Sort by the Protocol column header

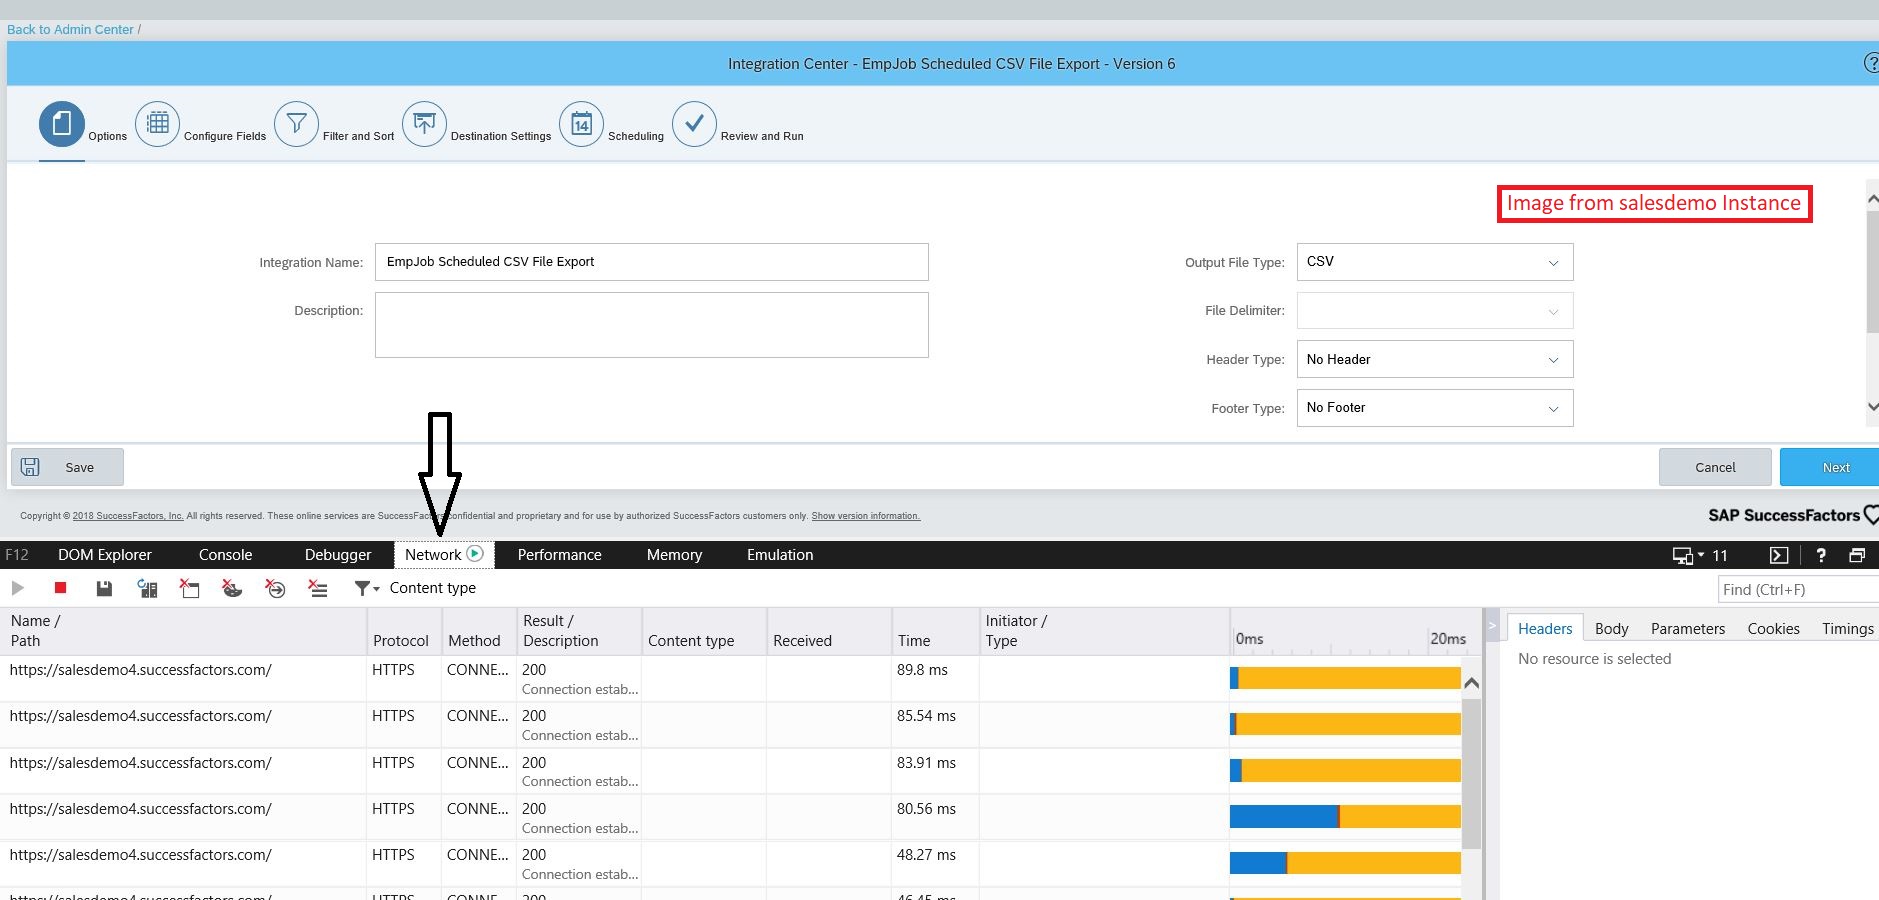(404, 631)
